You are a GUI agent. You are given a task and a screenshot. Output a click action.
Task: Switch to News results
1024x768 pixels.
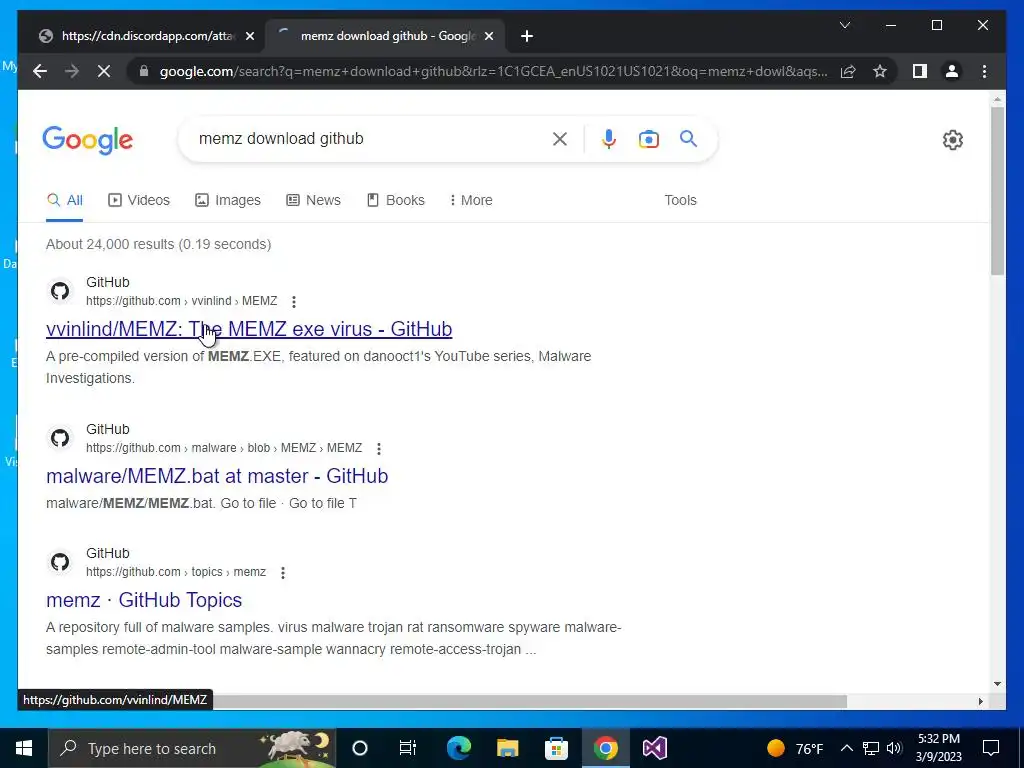313,200
